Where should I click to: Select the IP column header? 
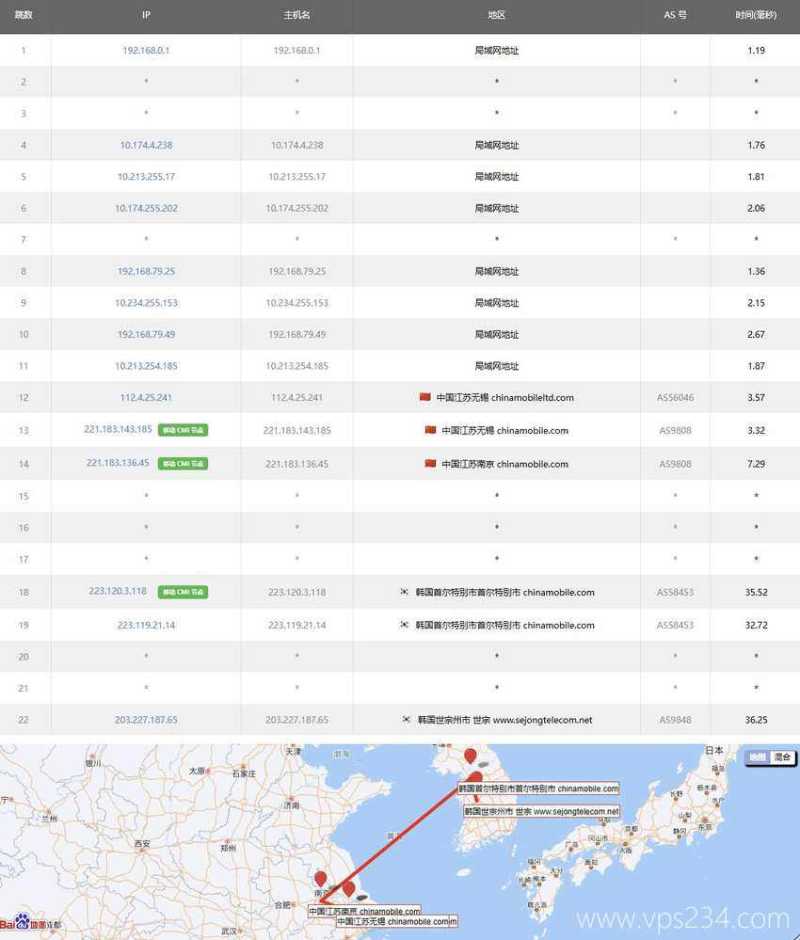point(146,15)
